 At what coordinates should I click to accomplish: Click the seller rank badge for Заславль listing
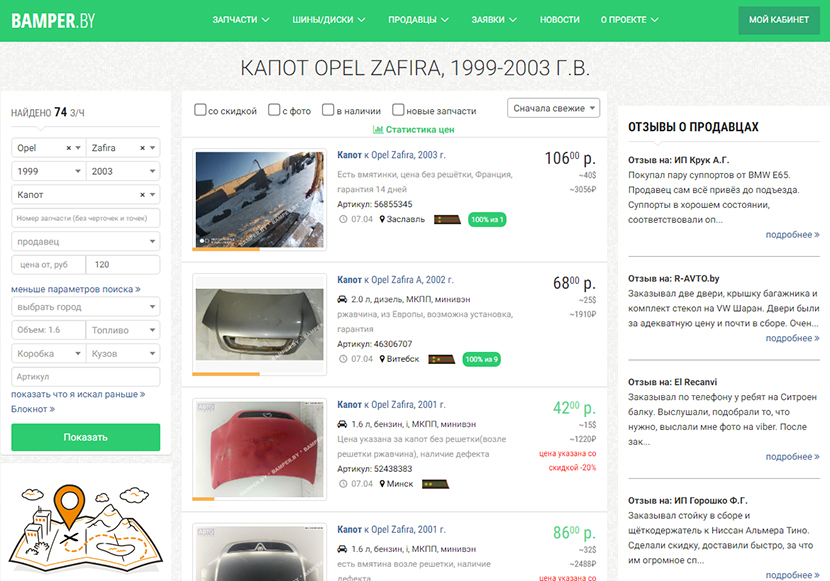click(x=446, y=219)
